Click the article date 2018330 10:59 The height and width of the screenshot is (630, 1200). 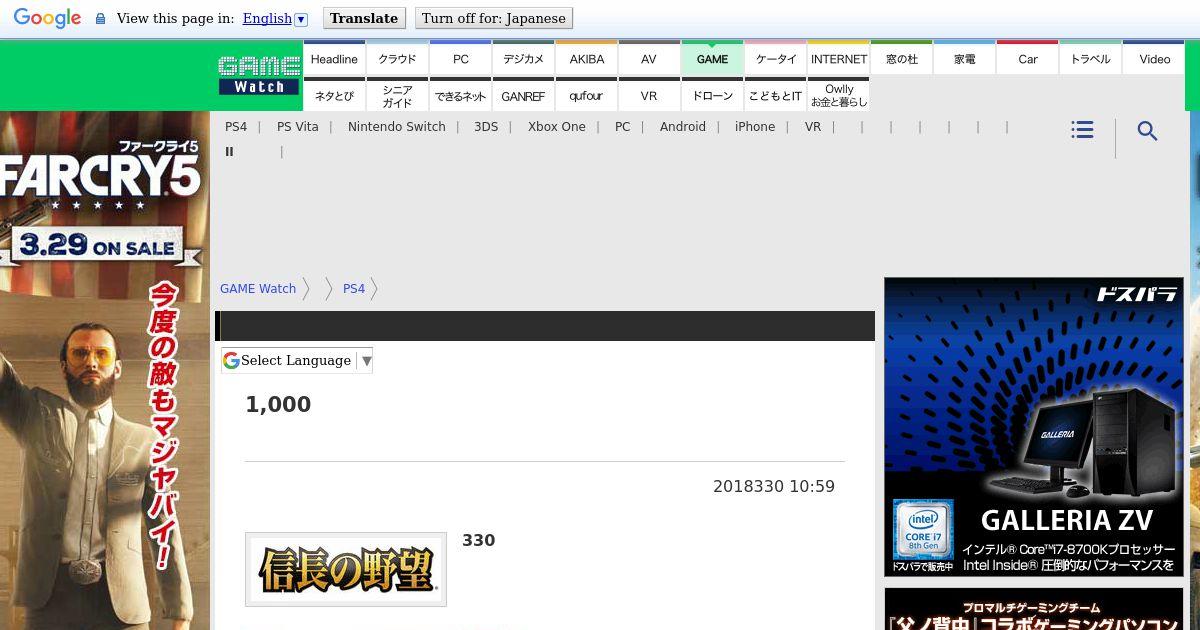tap(774, 486)
